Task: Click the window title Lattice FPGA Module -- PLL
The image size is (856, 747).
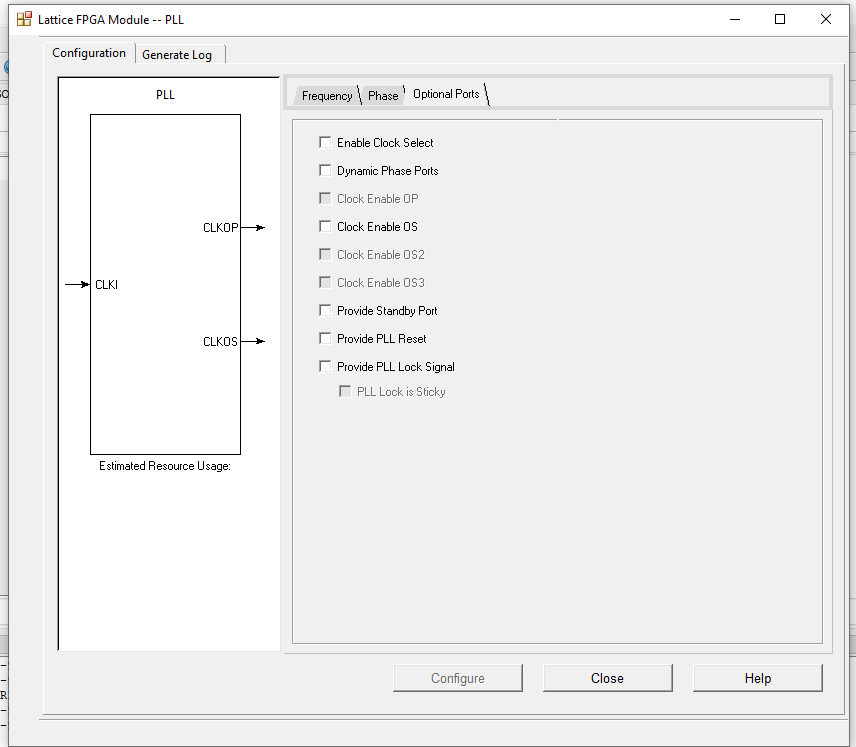Action: (x=111, y=20)
